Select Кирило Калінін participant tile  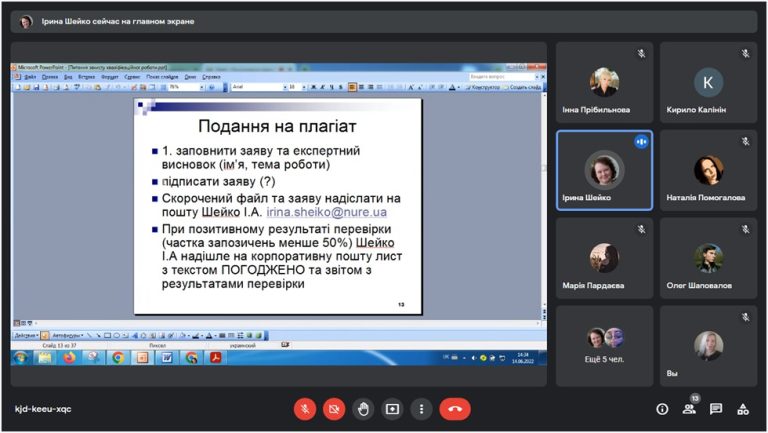pyautogui.click(x=708, y=82)
